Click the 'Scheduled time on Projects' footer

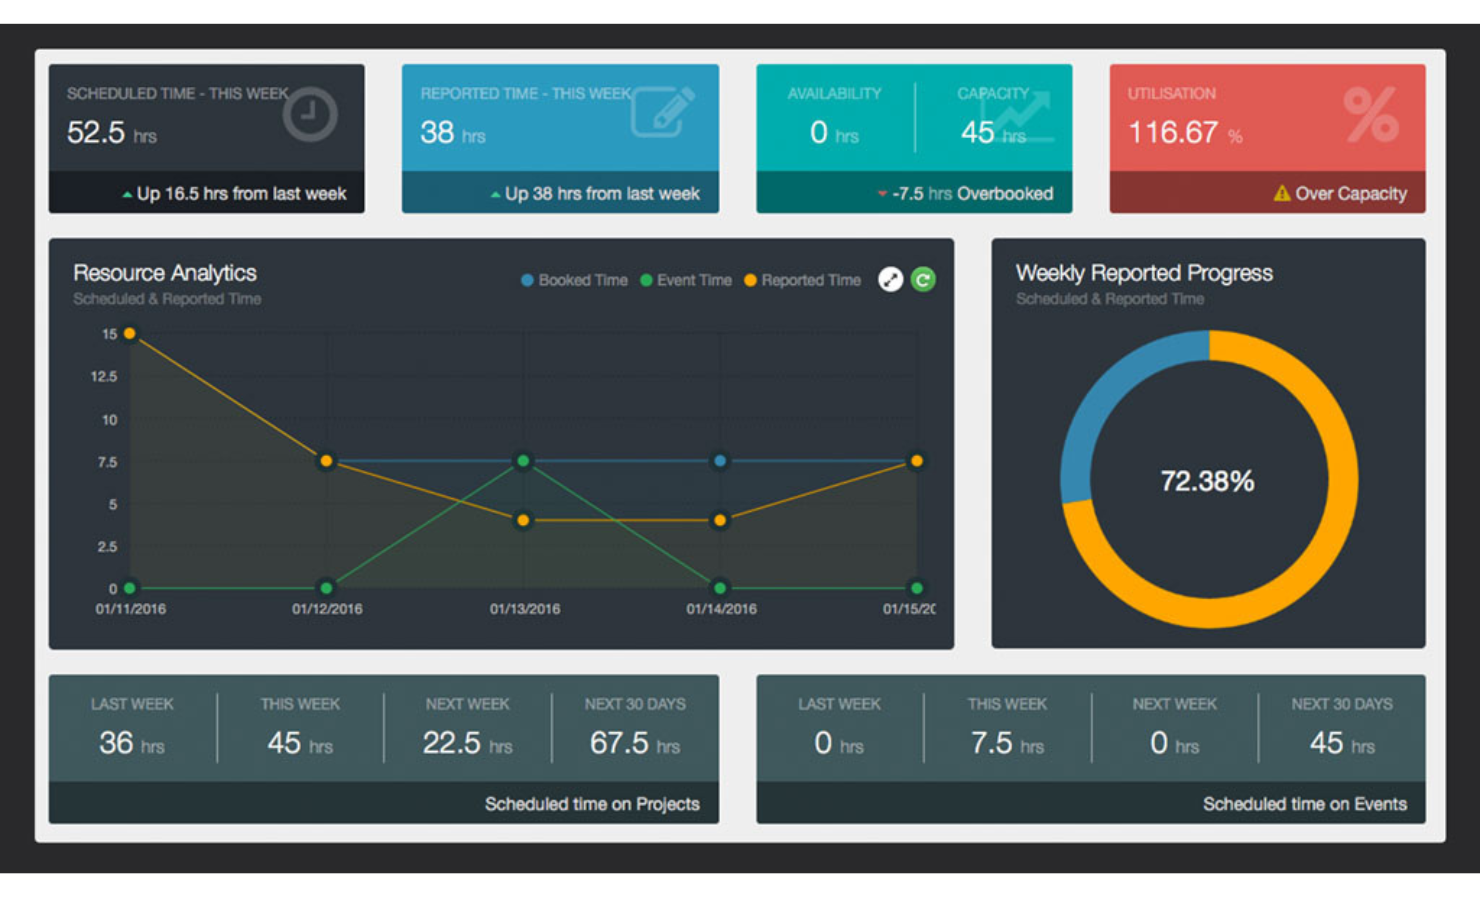[592, 804]
